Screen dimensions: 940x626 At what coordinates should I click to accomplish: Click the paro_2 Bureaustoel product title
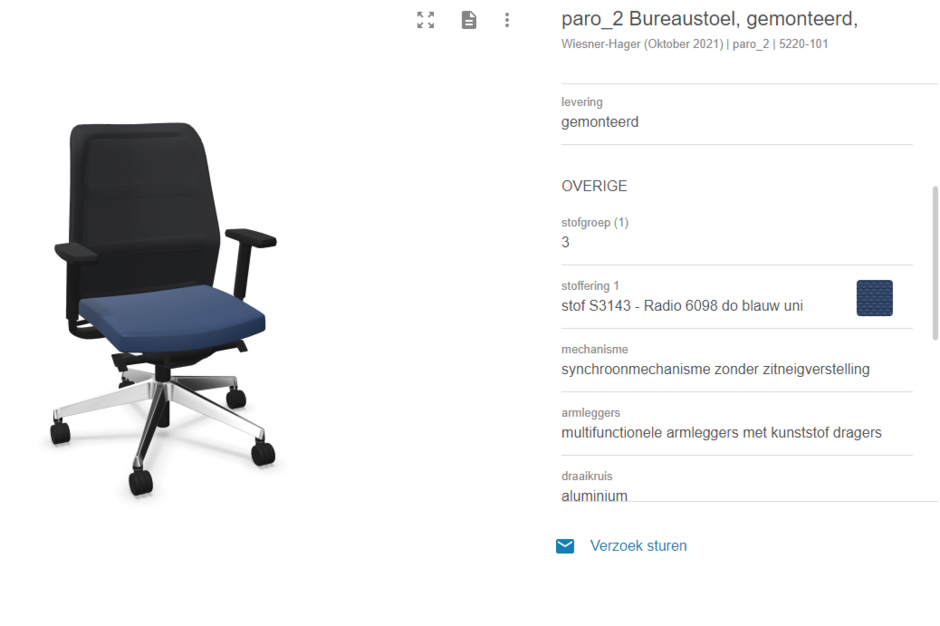pyautogui.click(x=709, y=19)
